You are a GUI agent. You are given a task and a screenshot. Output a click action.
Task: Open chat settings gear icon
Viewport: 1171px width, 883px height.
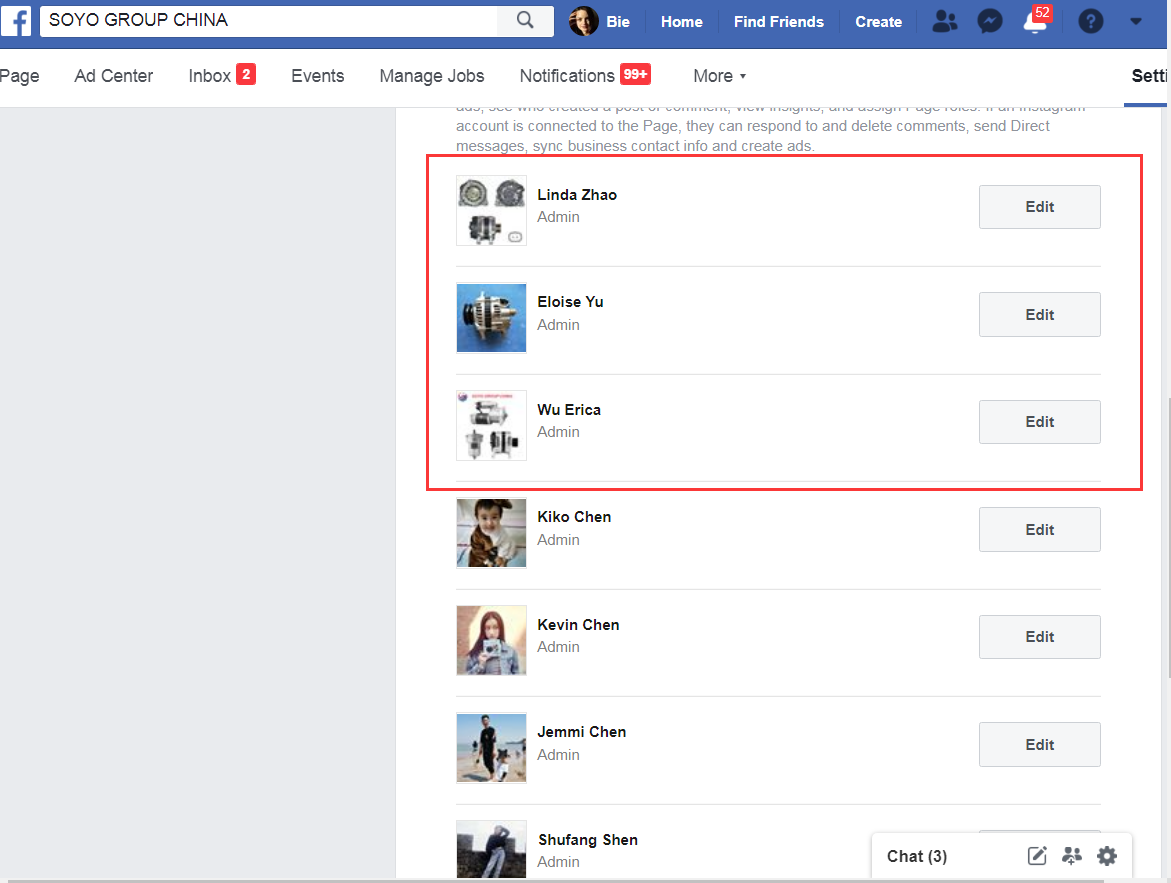[1107, 855]
